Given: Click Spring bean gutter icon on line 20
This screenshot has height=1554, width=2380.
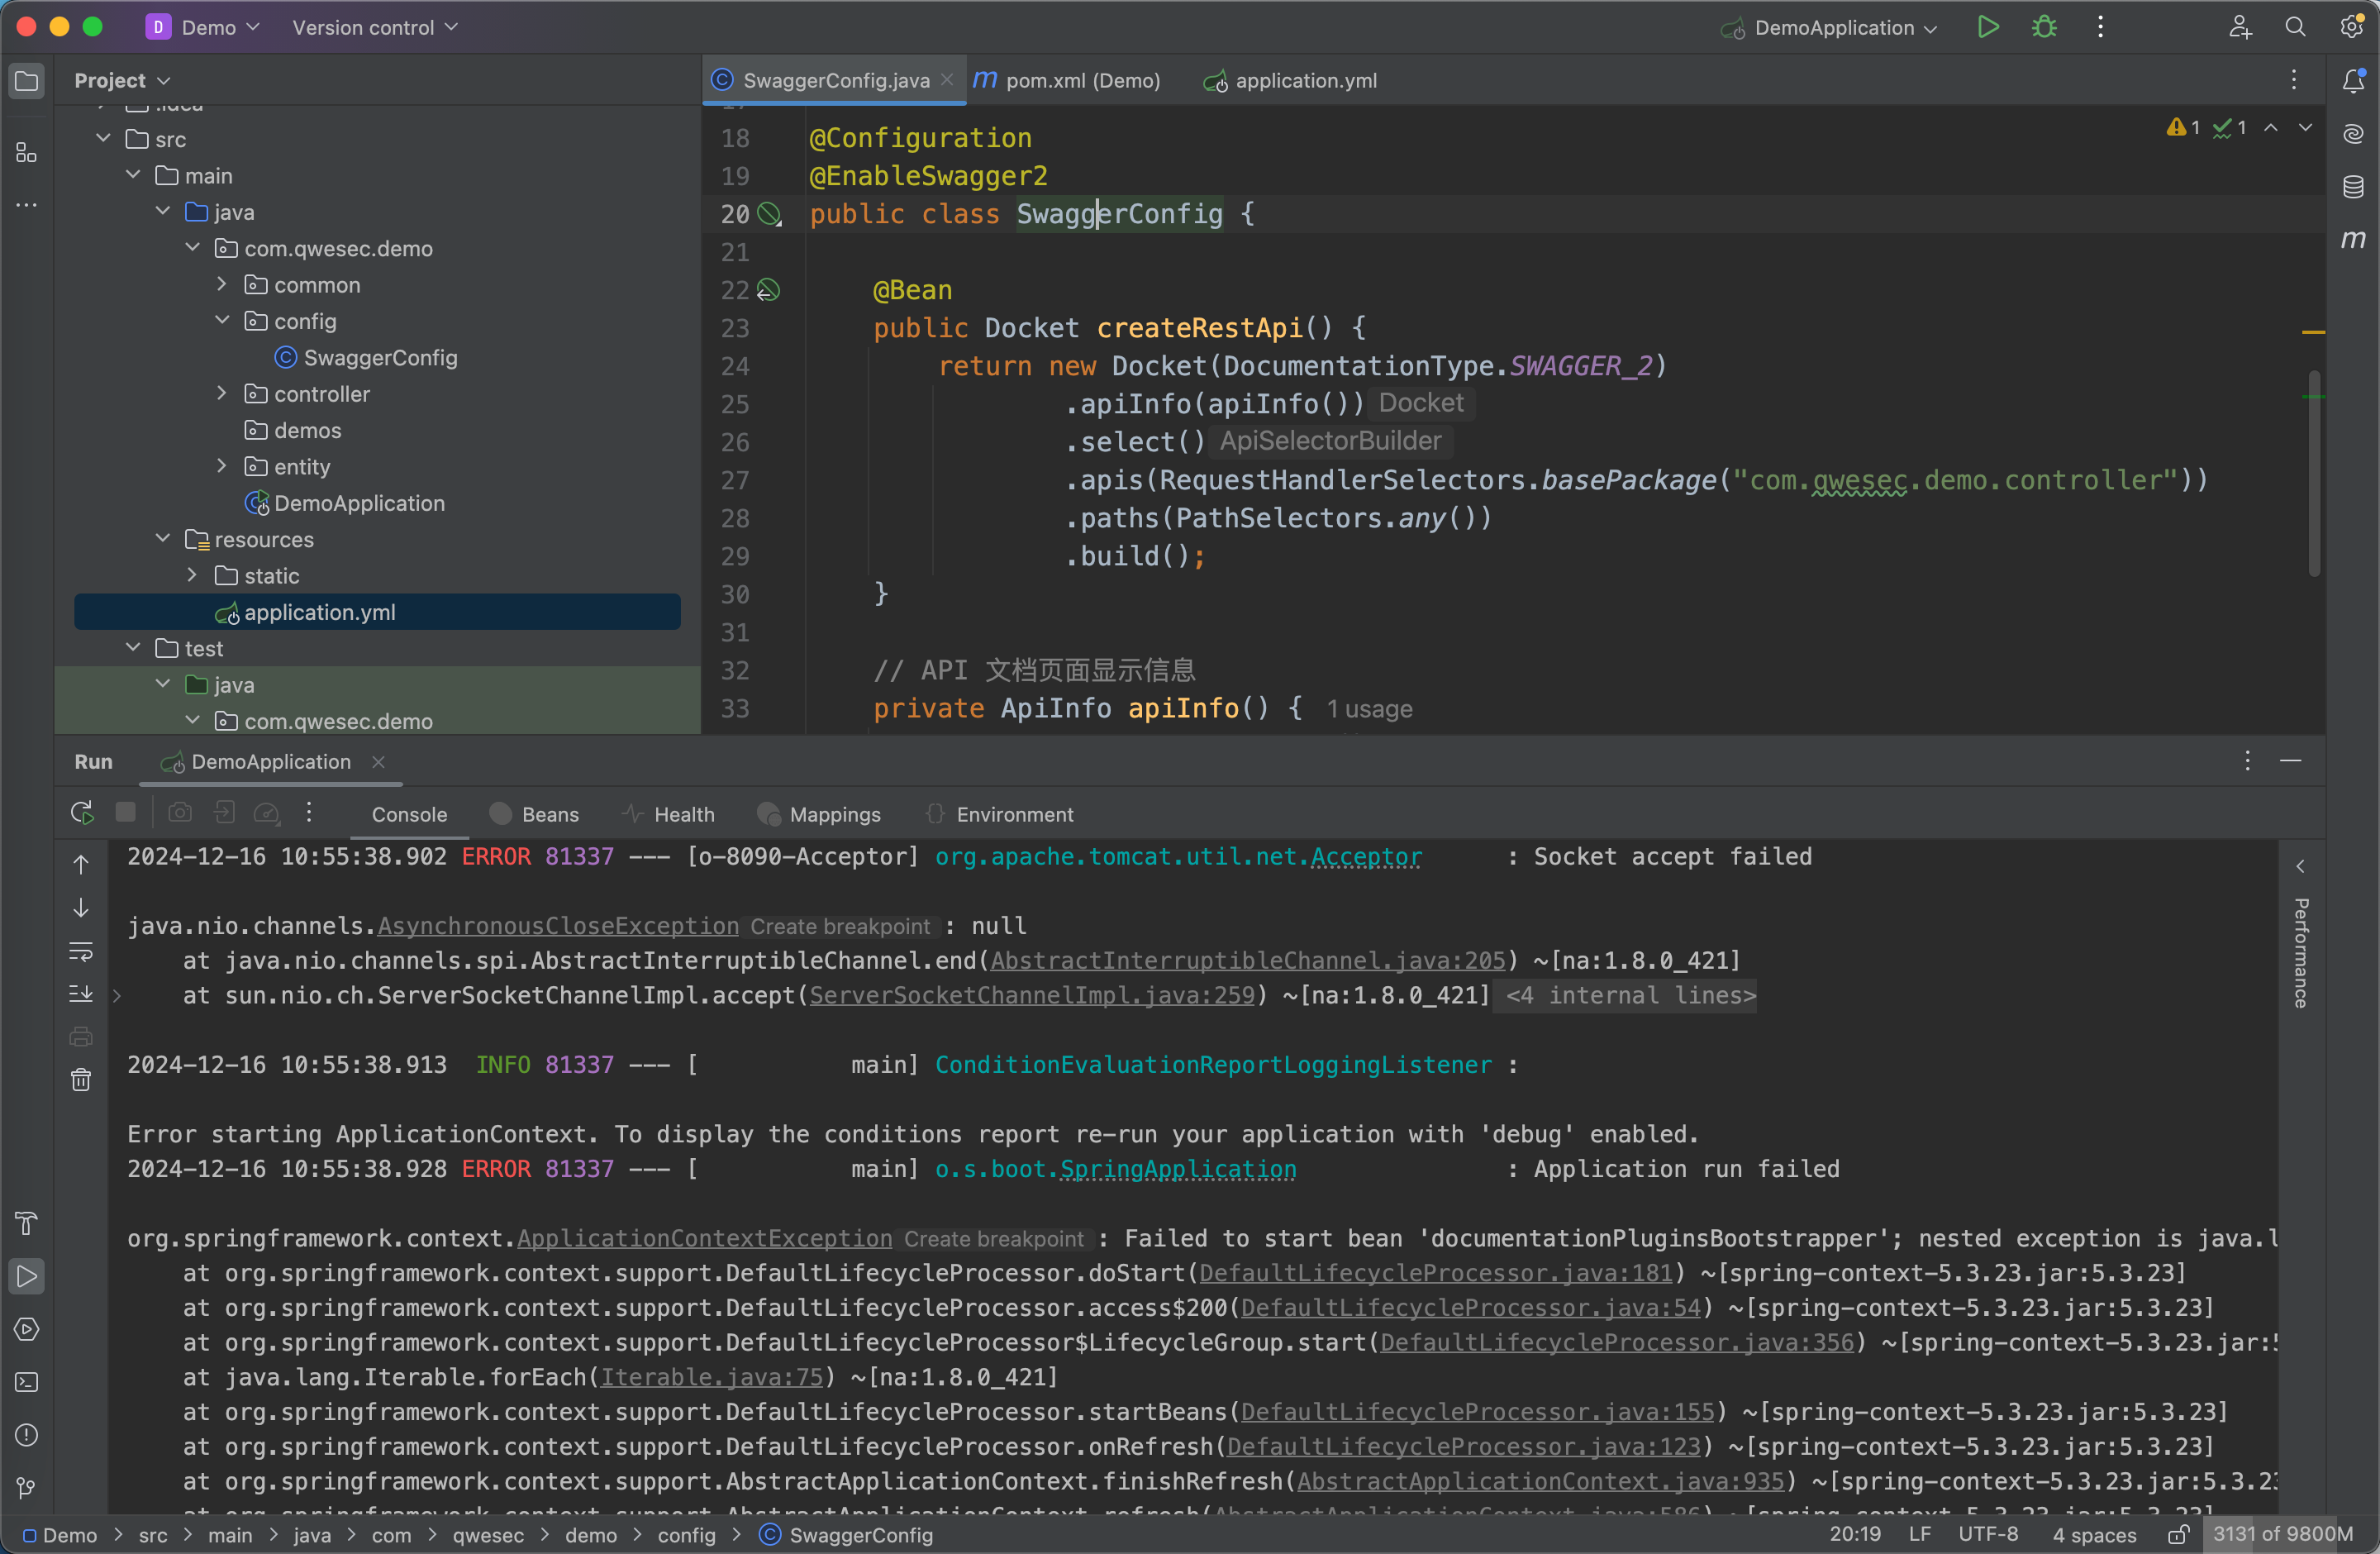Looking at the screenshot, I should (x=769, y=214).
